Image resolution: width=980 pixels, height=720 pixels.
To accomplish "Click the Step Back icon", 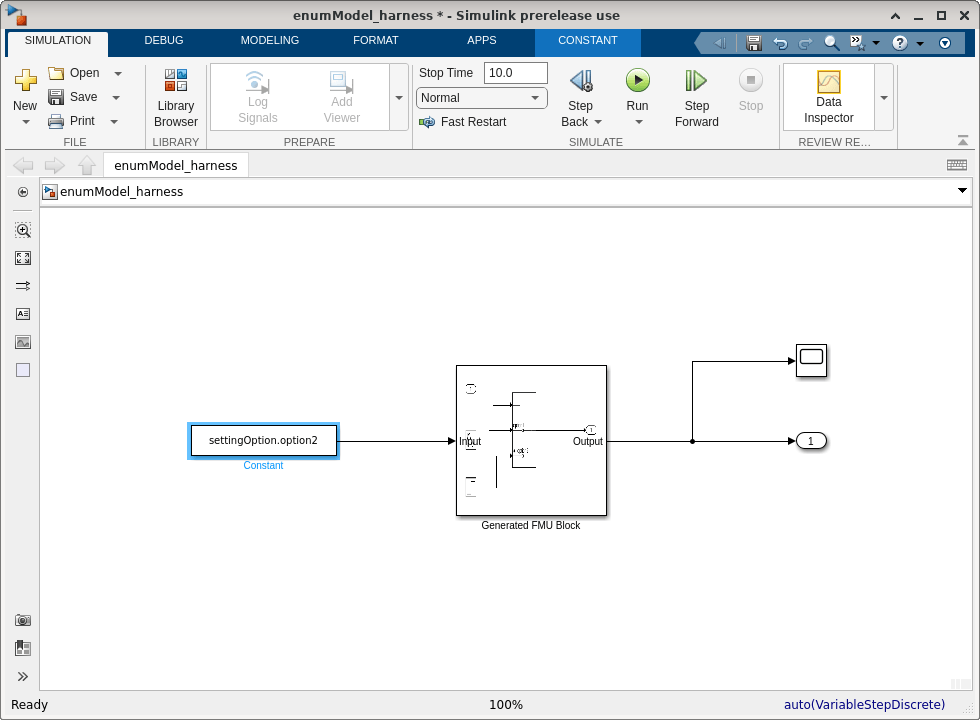I will 581,81.
